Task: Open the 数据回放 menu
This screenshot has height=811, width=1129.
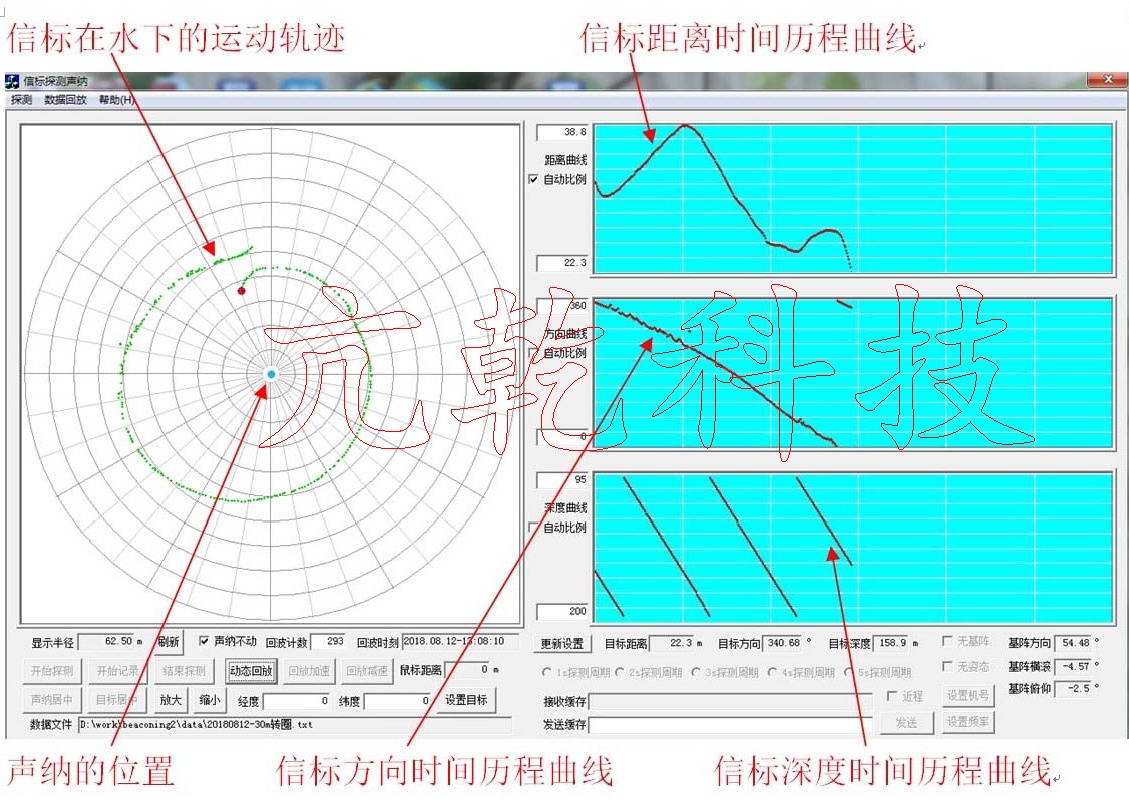Action: [65, 100]
